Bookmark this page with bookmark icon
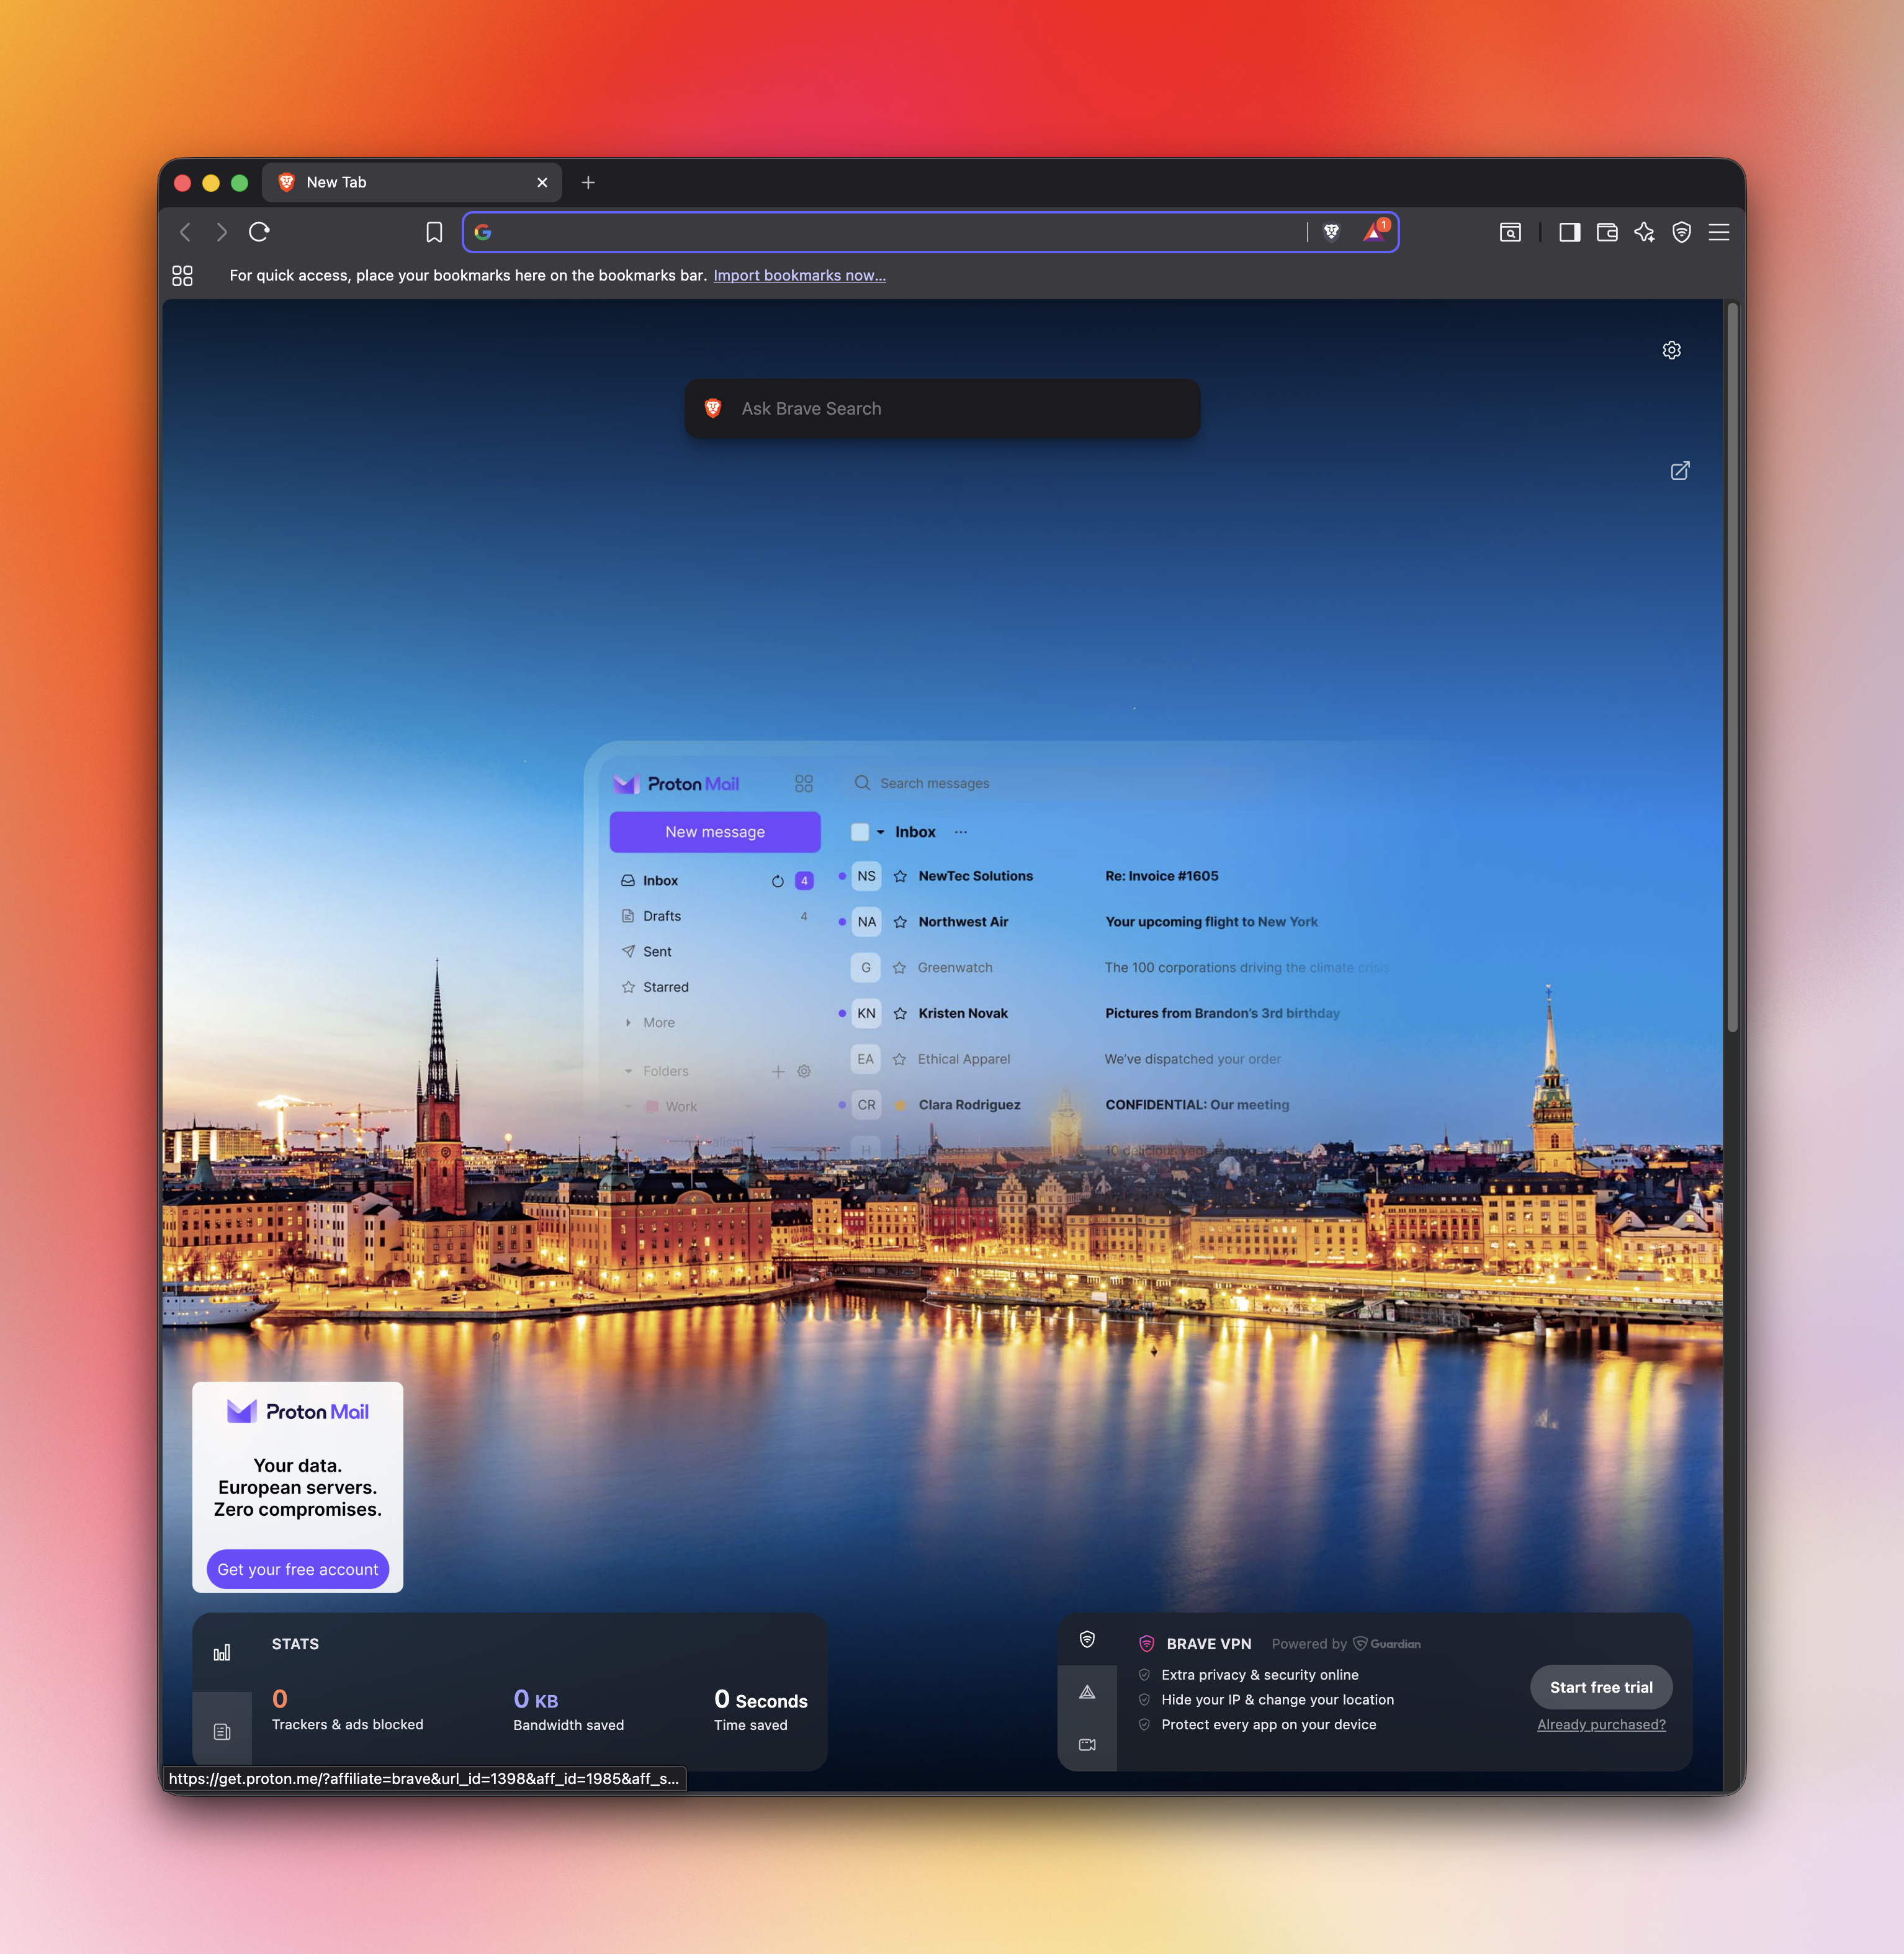Viewport: 1904px width, 1954px height. pos(434,232)
